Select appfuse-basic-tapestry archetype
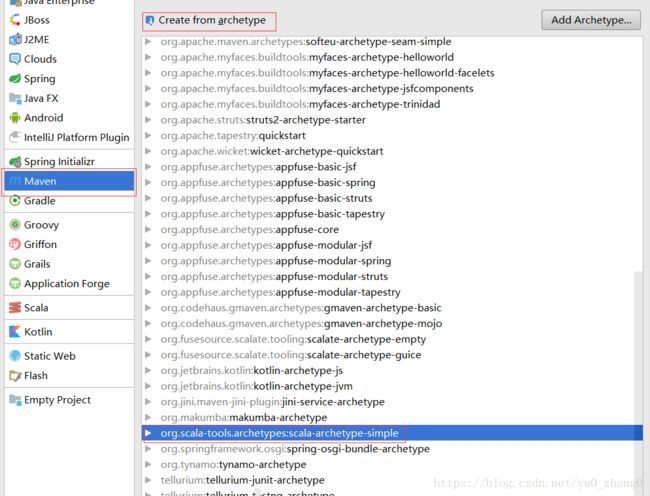The image size is (650, 496). pos(392,214)
